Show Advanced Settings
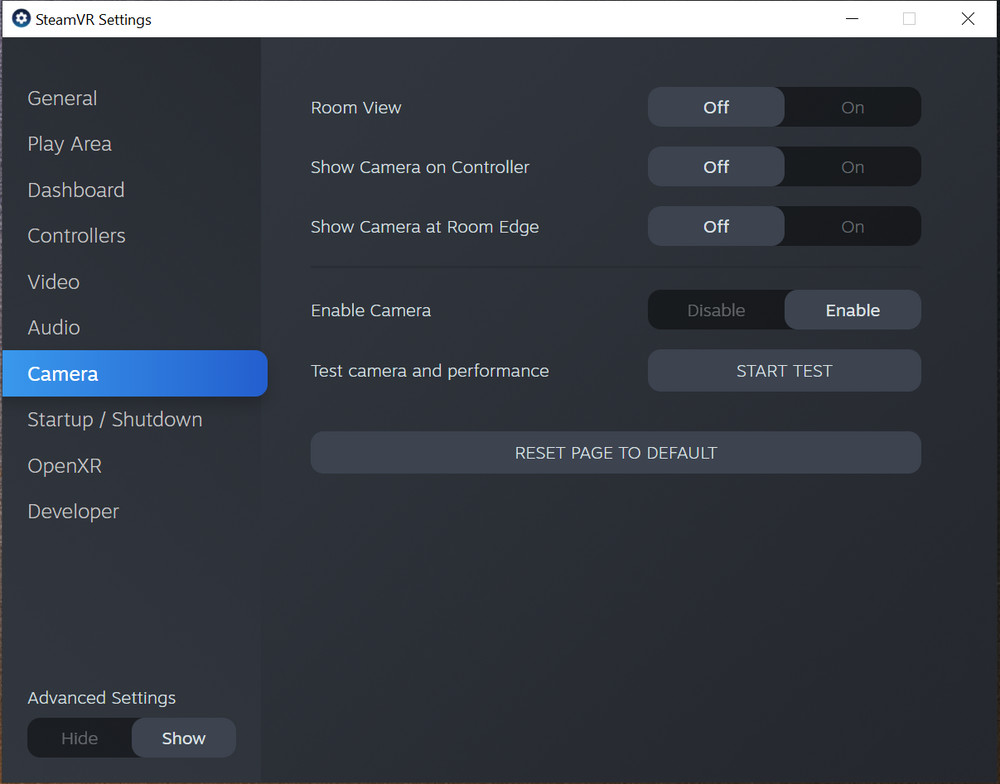This screenshot has height=784, width=1000. [x=184, y=738]
